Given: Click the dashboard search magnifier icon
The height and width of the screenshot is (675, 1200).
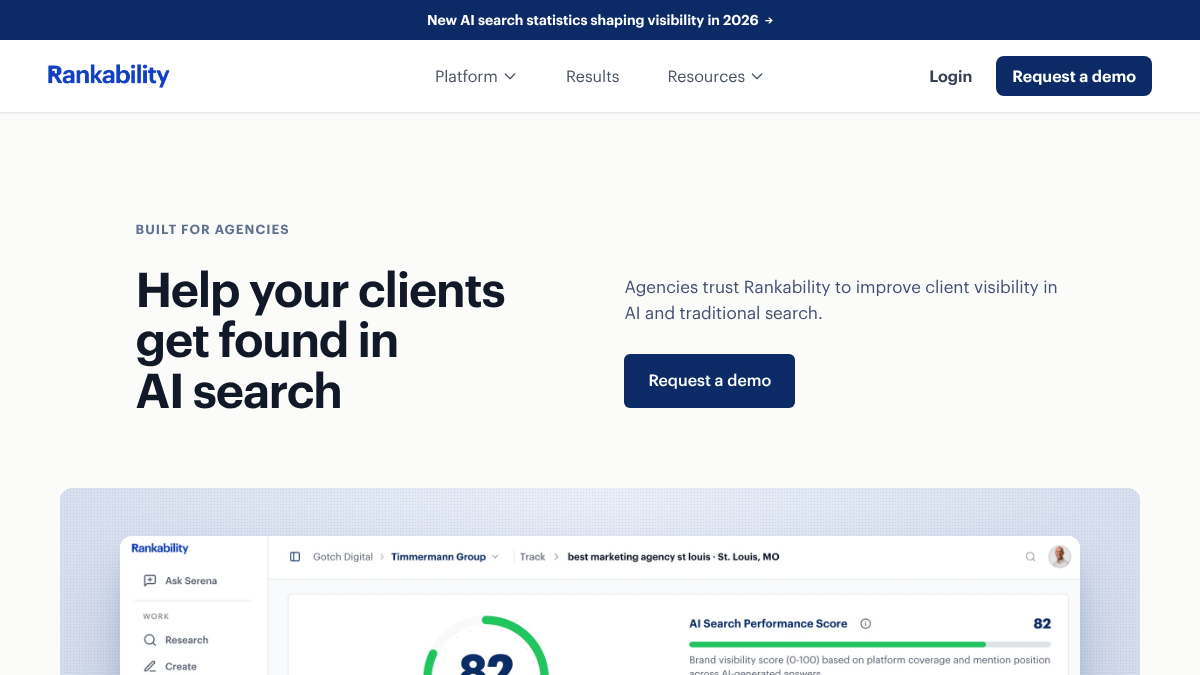Looking at the screenshot, I should pos(1030,557).
